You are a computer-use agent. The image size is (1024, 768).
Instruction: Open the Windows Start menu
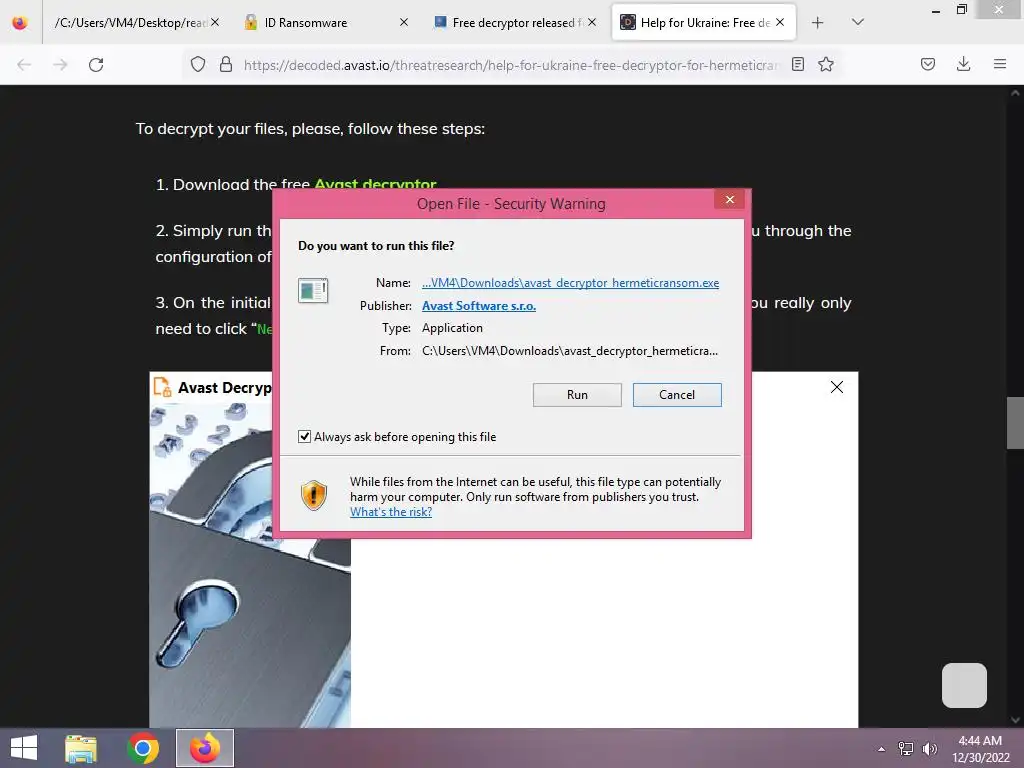pos(24,748)
